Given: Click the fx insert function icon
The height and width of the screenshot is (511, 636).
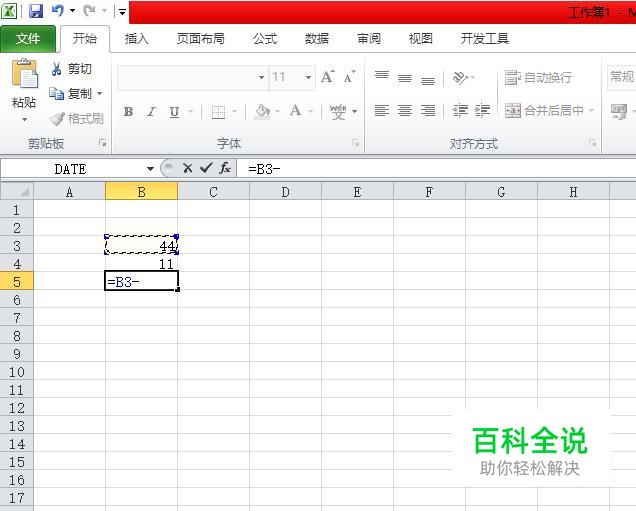Looking at the screenshot, I should 225,168.
